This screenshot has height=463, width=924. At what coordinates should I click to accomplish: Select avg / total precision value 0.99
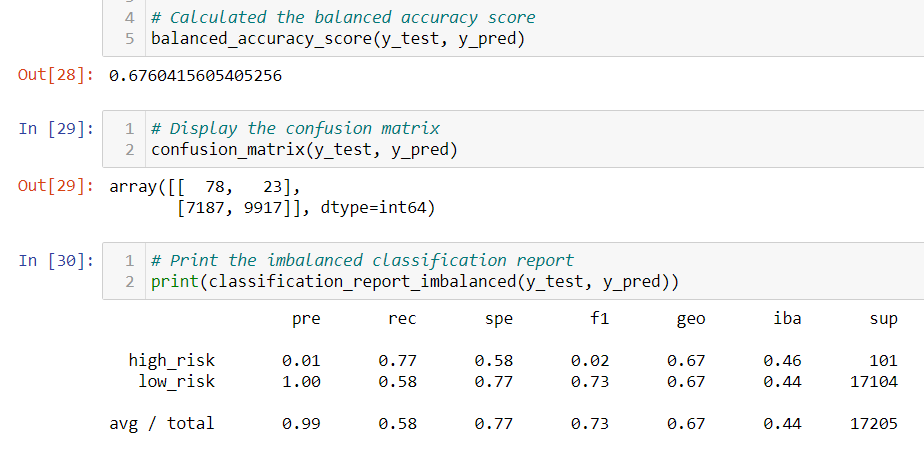[301, 424]
